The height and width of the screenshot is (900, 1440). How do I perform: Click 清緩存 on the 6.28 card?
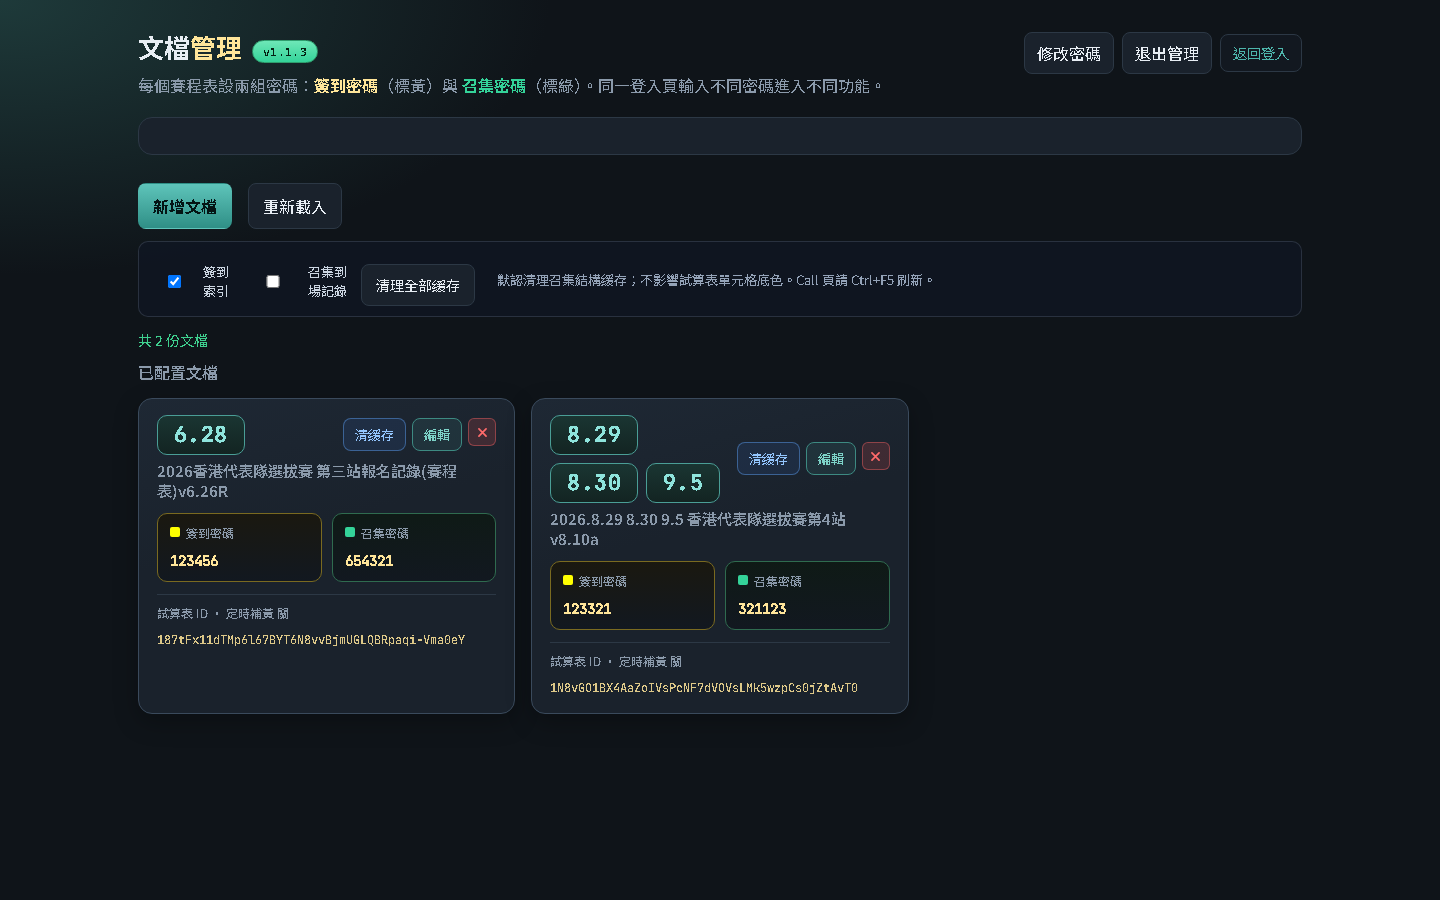click(374, 435)
